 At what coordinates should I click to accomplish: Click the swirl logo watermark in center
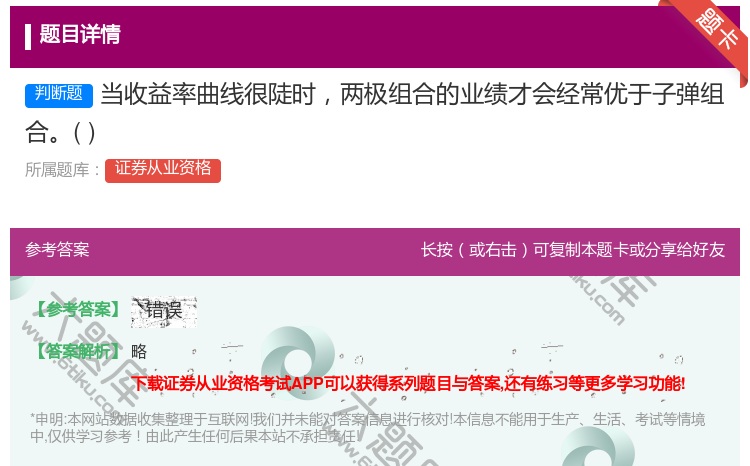(298, 361)
